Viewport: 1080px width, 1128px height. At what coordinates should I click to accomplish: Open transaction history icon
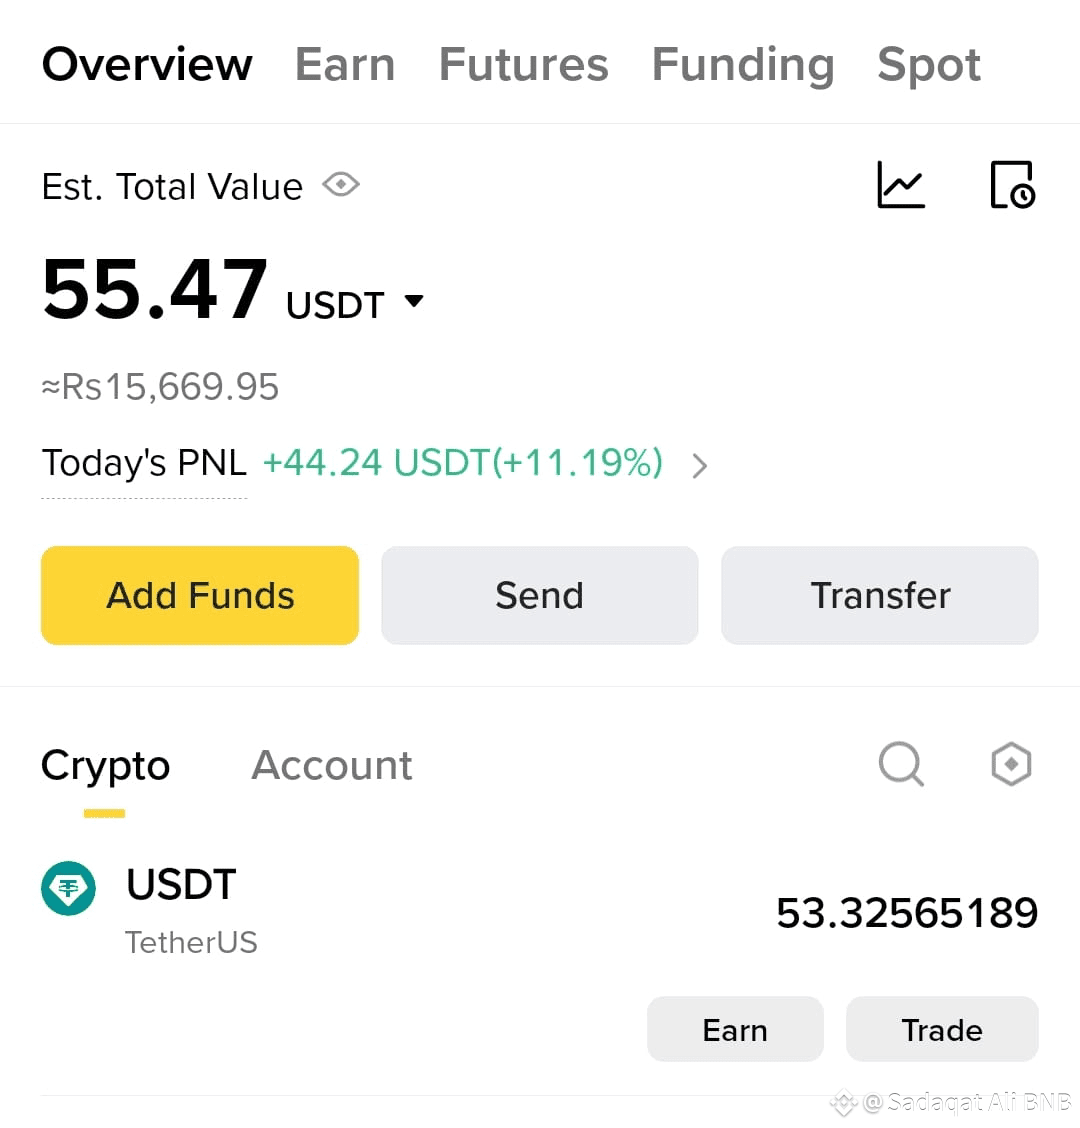pos(1012,185)
